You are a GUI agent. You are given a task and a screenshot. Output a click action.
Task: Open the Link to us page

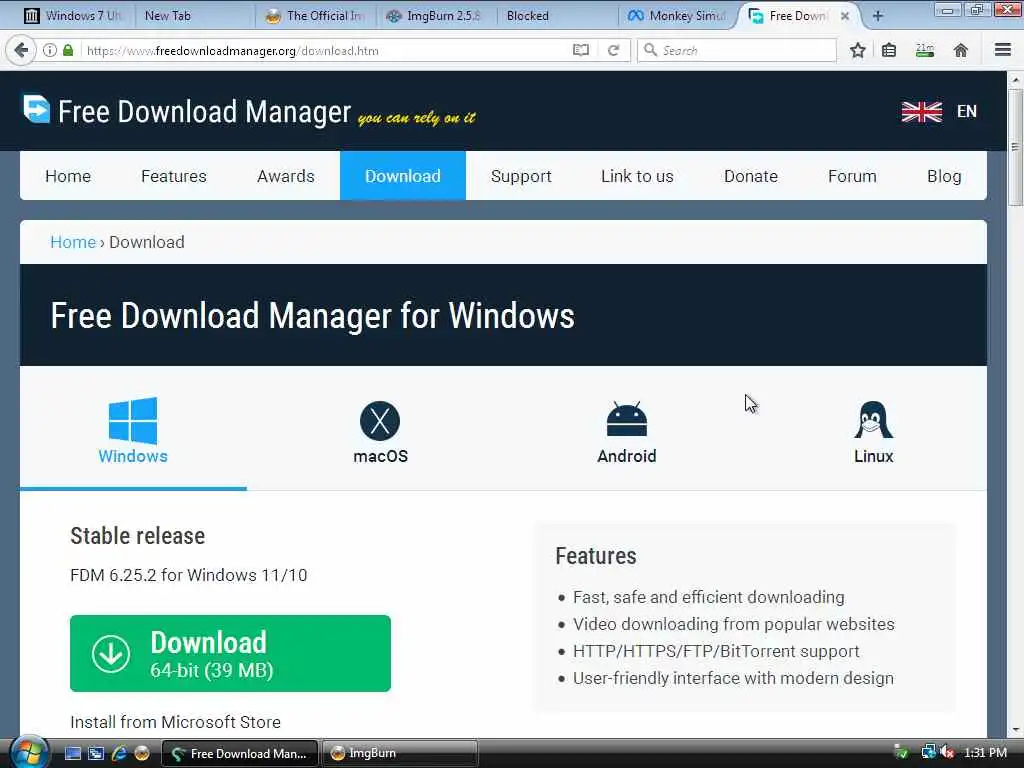637,176
